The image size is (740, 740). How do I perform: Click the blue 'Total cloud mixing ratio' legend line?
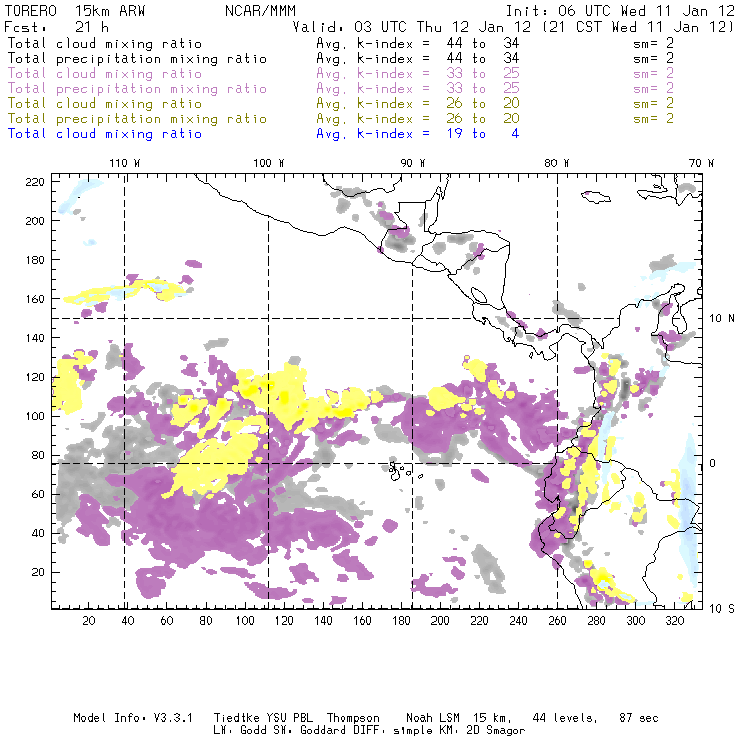[x=105, y=134]
